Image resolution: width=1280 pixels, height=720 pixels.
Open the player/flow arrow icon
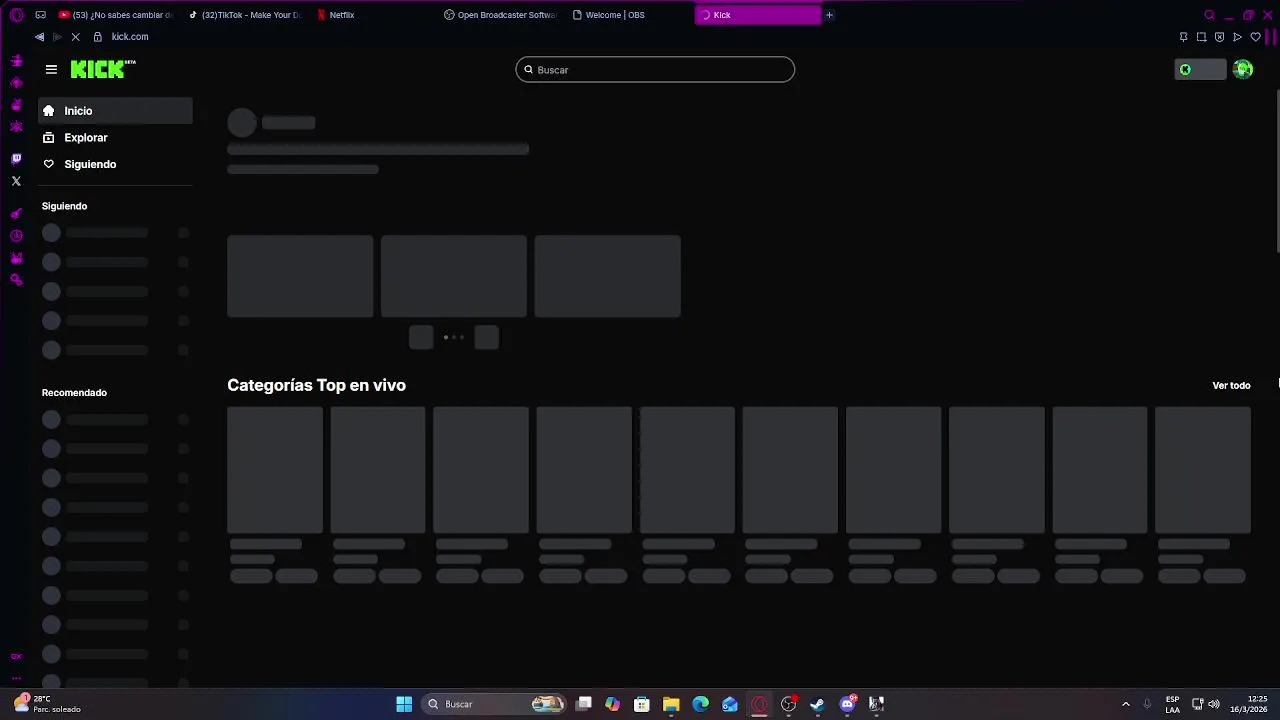[1237, 37]
